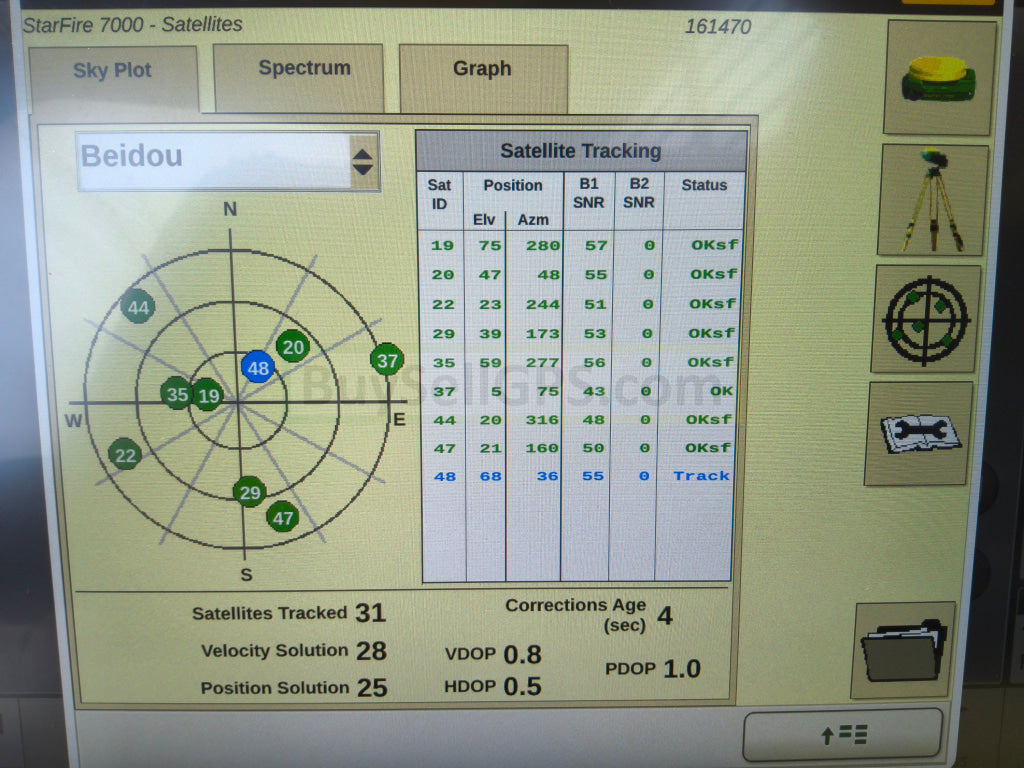Viewport: 1024px width, 768px height.
Task: Click azimuth value 280 for satellite 19
Action: point(543,246)
